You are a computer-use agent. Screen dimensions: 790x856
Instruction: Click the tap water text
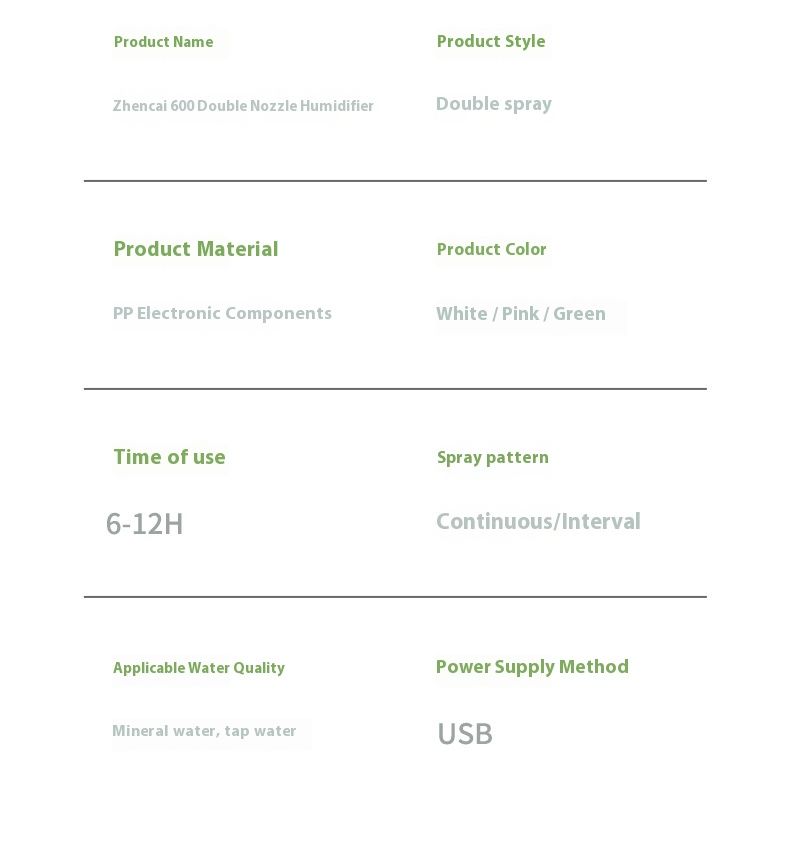(x=260, y=731)
